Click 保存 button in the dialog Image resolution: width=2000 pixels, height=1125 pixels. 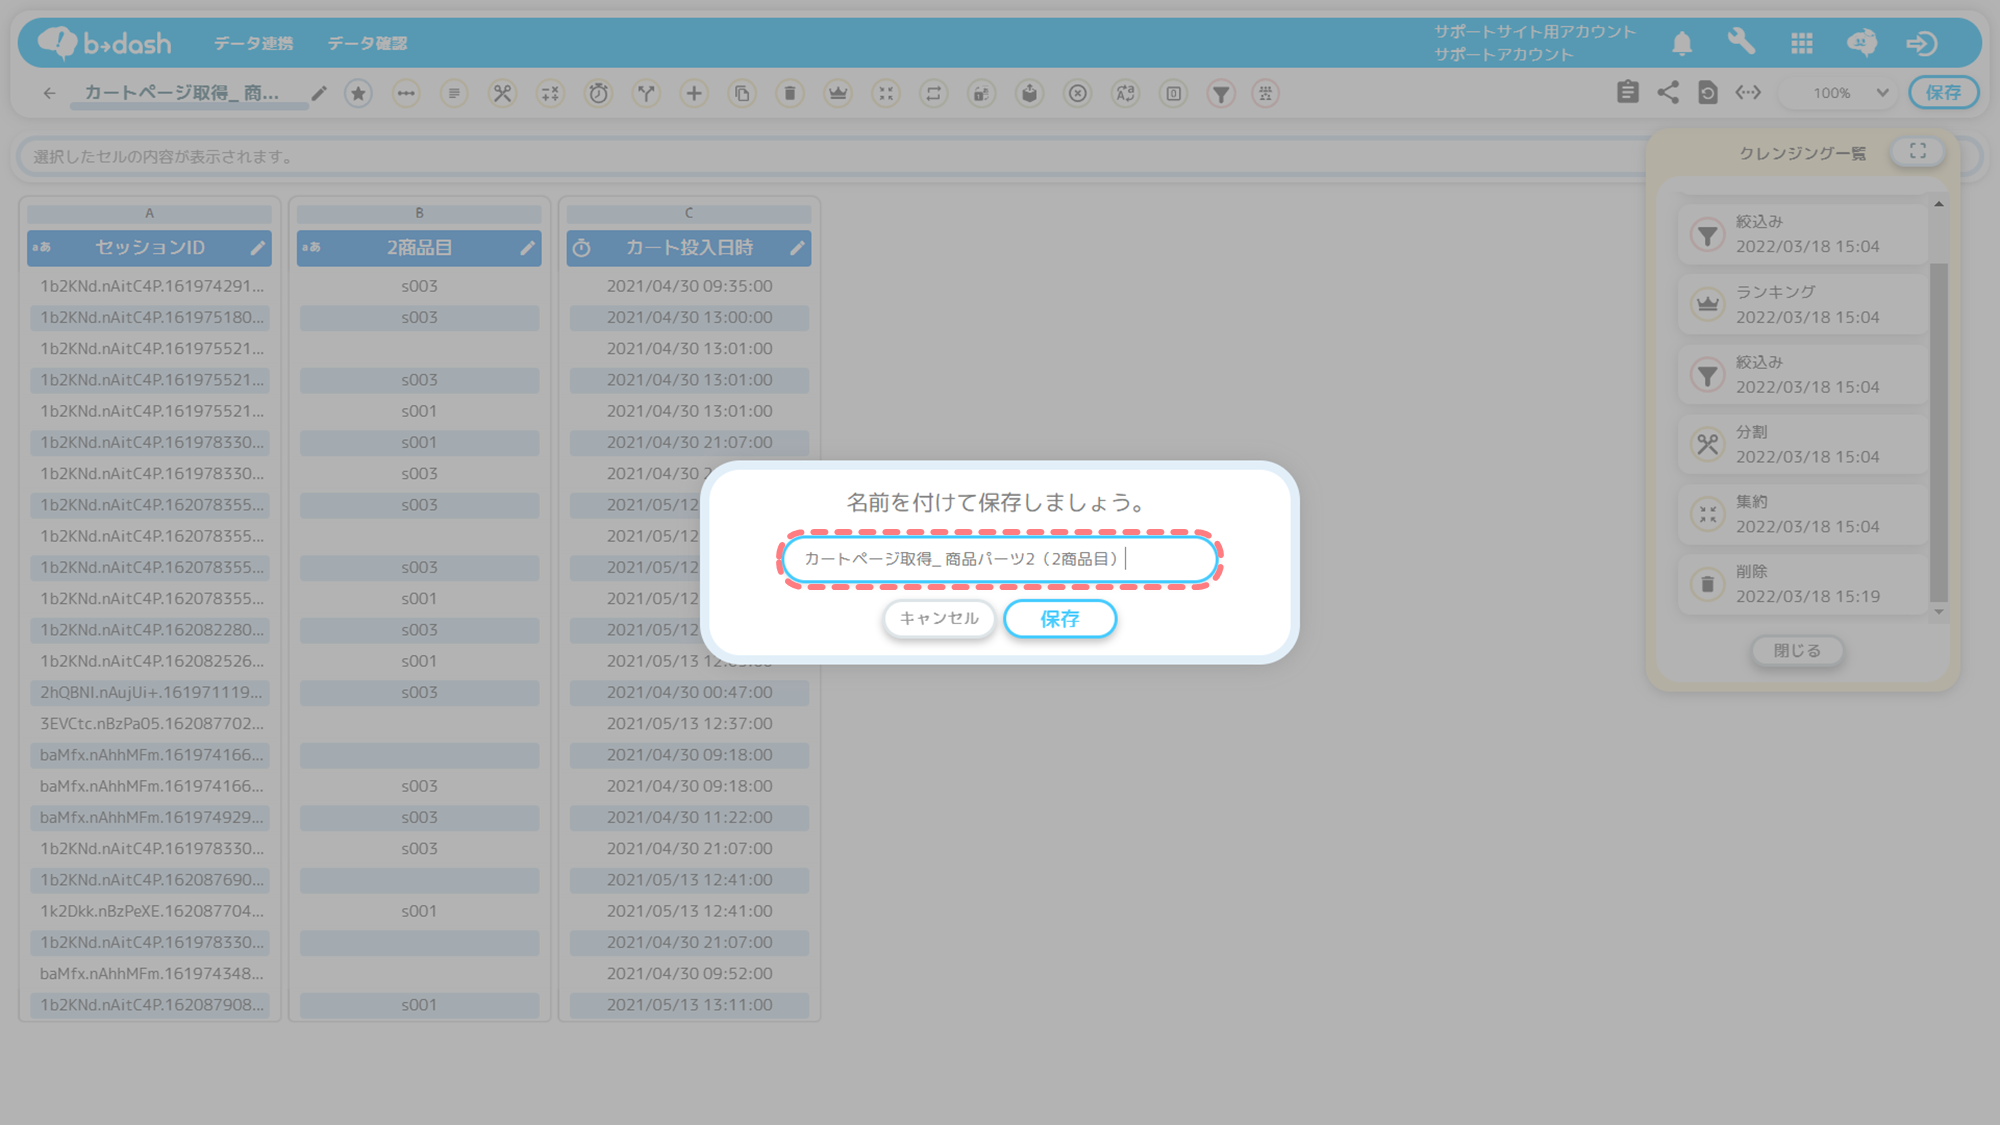pos(1060,619)
